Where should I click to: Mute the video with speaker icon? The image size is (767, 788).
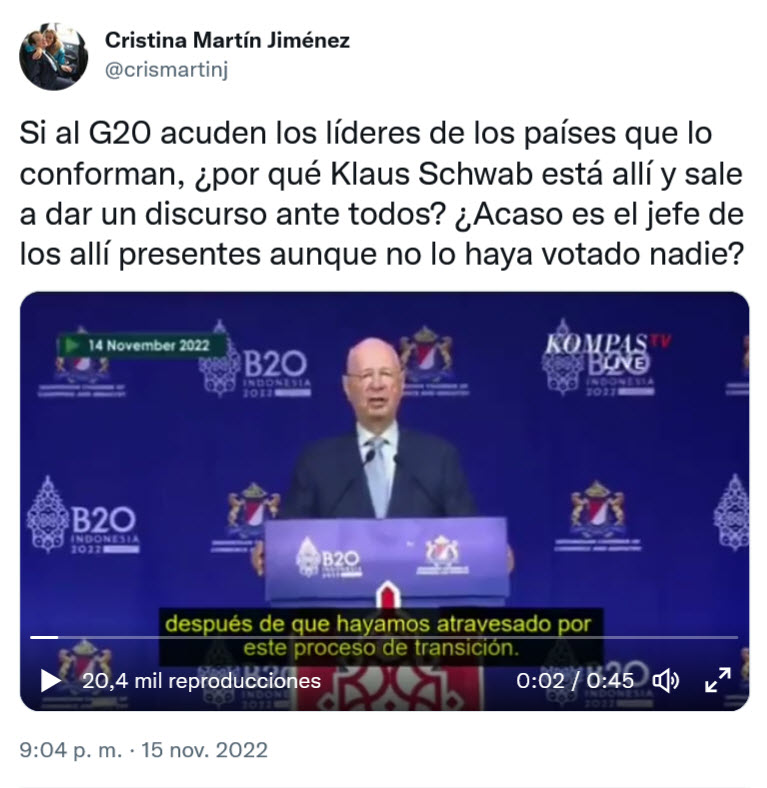(x=666, y=681)
